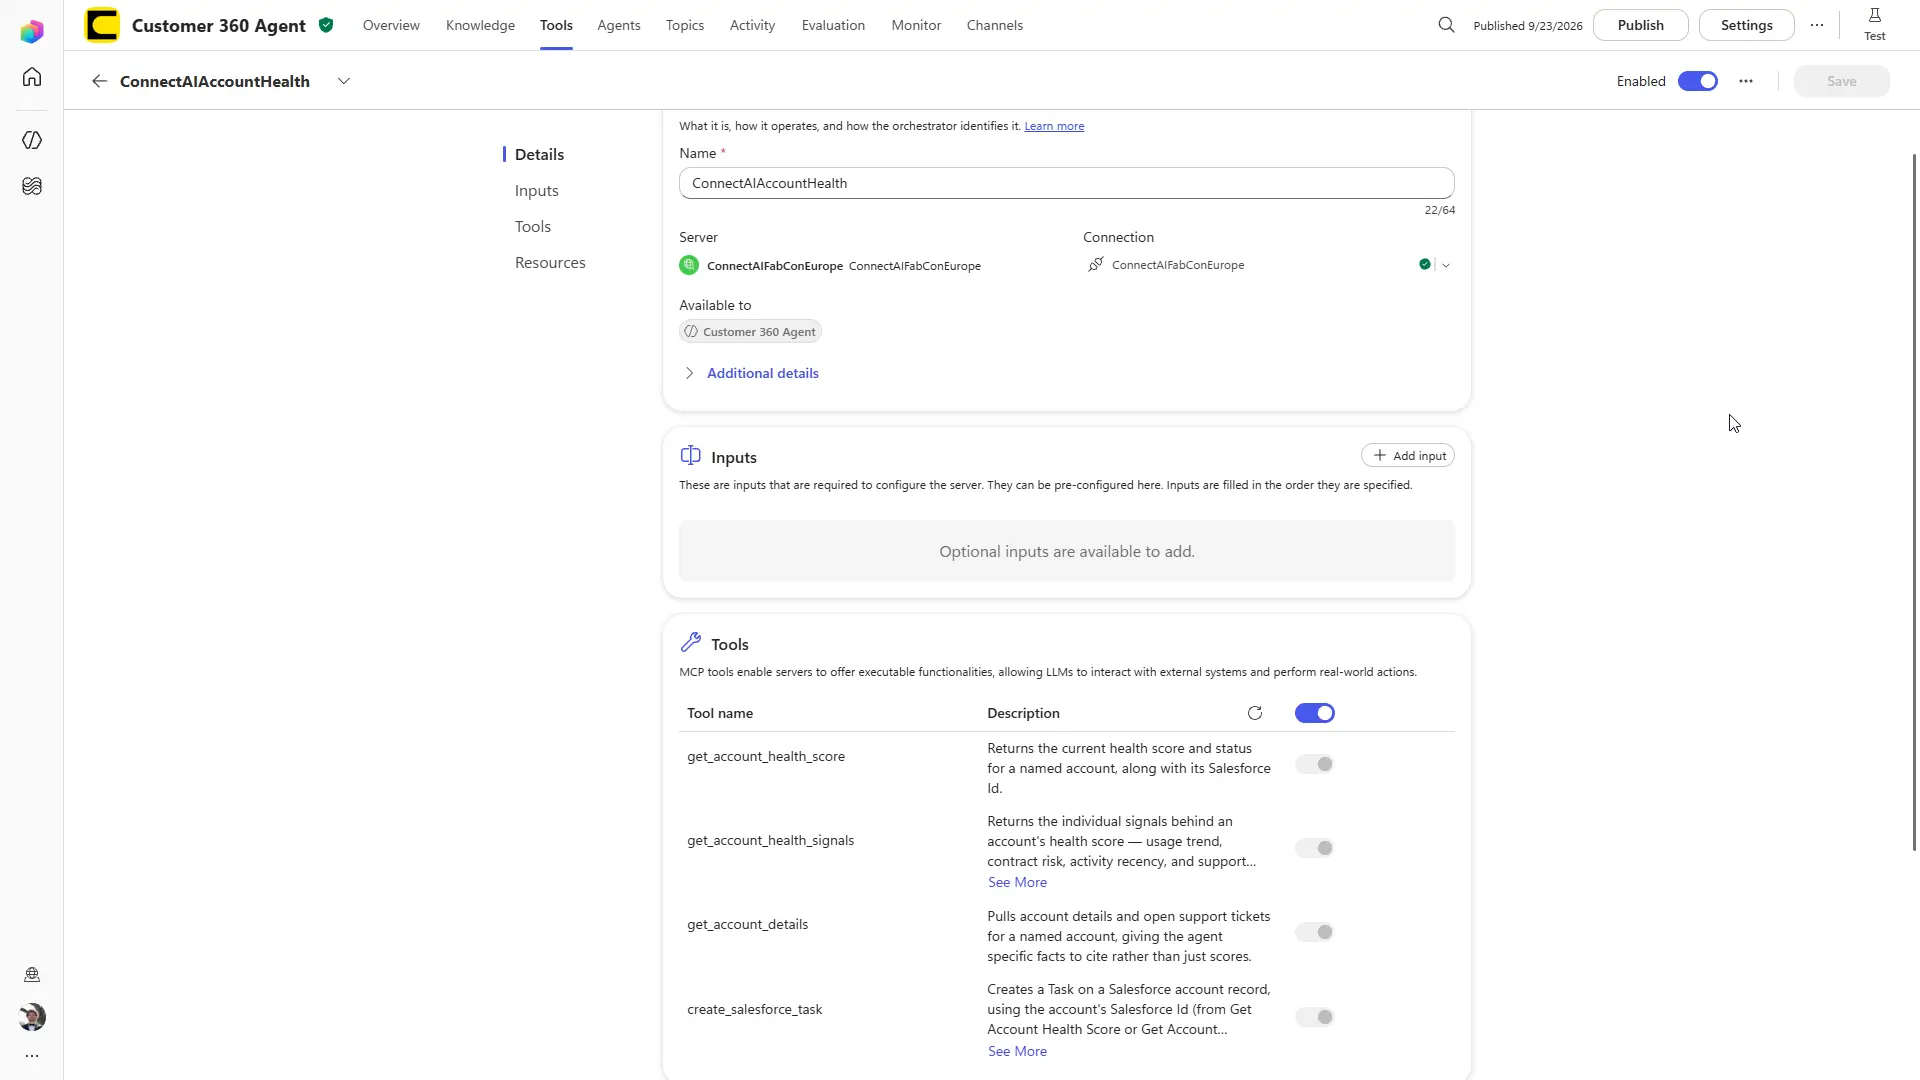
Task: Click the verified shield badge beside the agent name
Action: pyautogui.click(x=326, y=25)
